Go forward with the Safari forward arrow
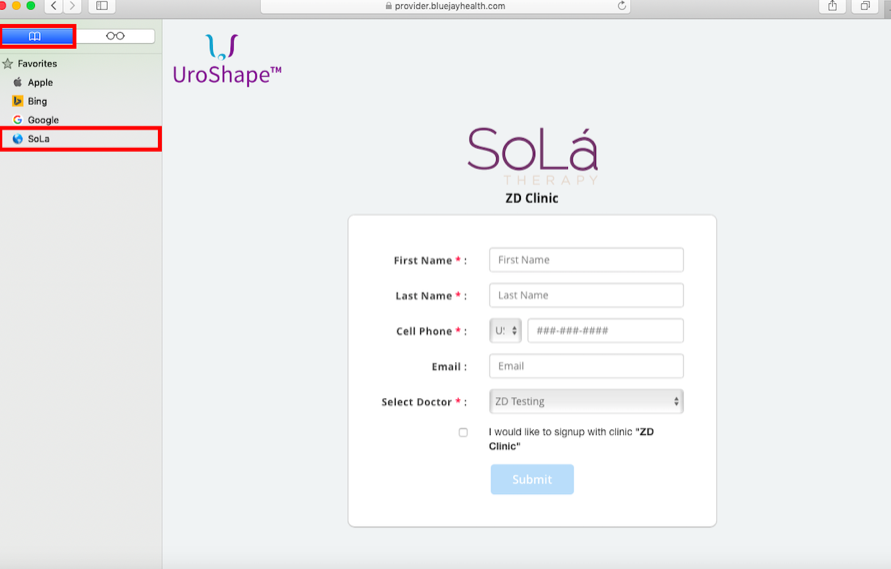The image size is (891, 569). 72,6
